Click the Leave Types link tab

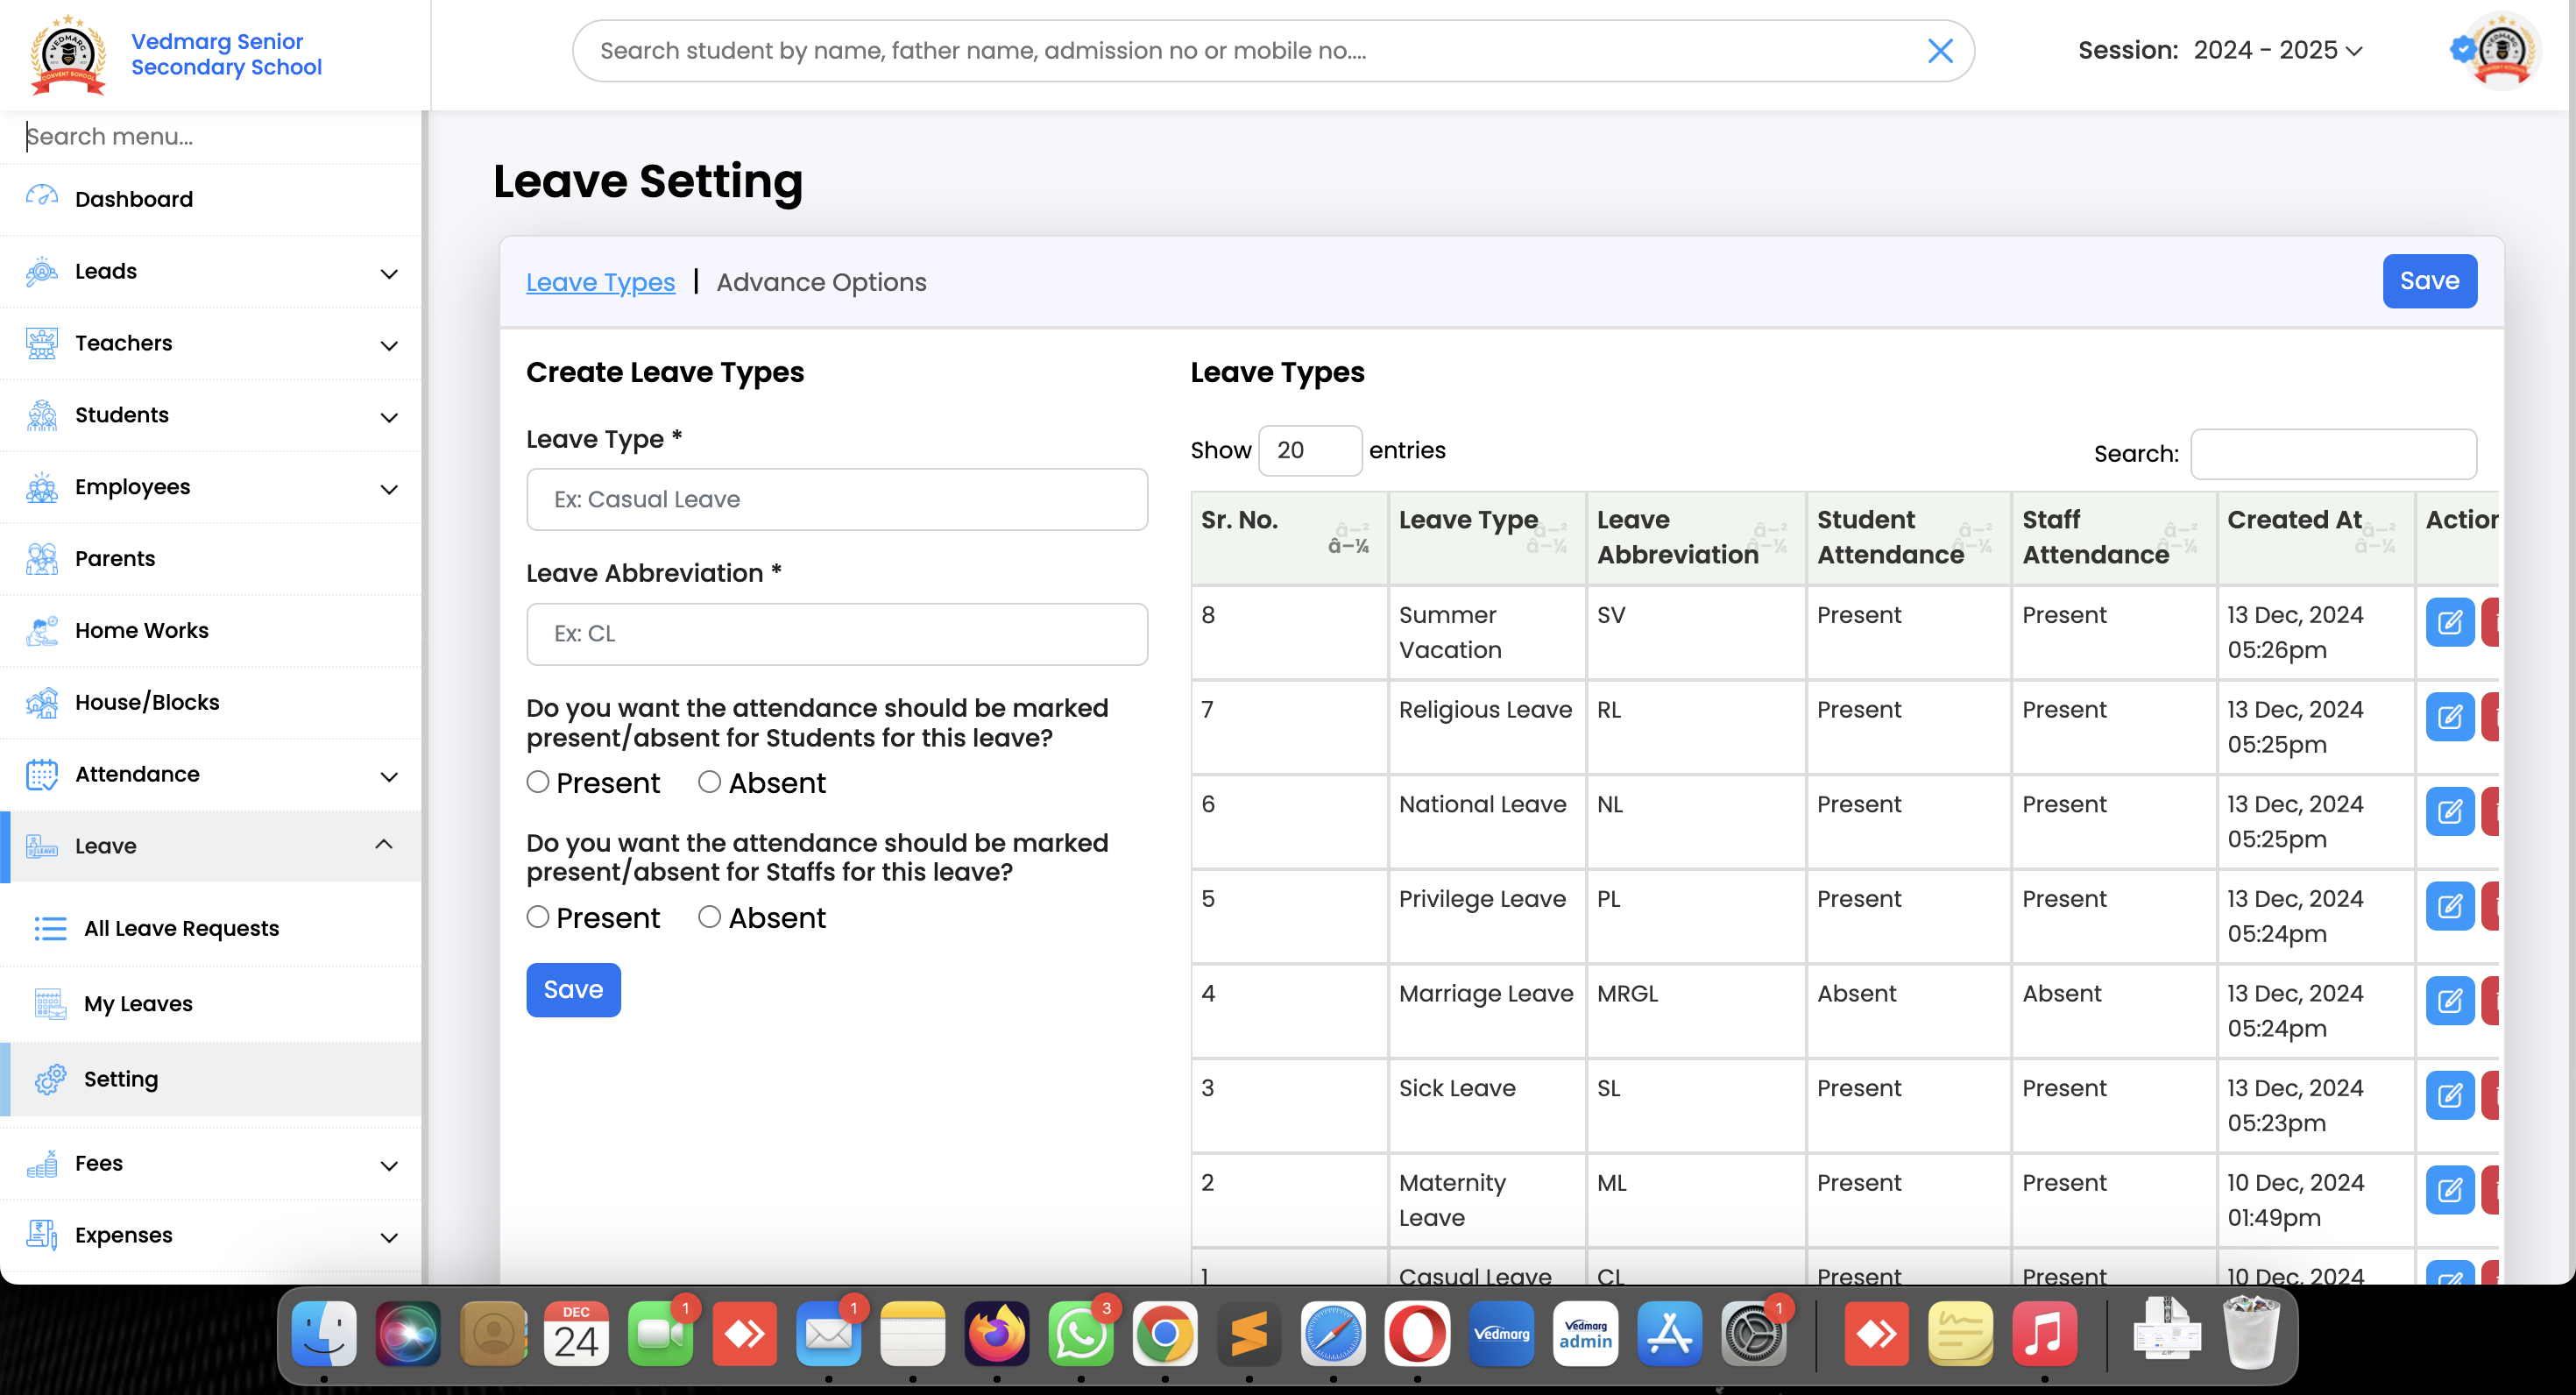pos(600,283)
